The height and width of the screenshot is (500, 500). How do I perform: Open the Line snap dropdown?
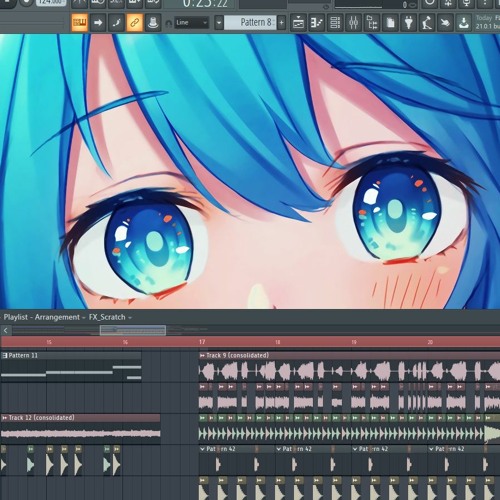click(x=192, y=23)
